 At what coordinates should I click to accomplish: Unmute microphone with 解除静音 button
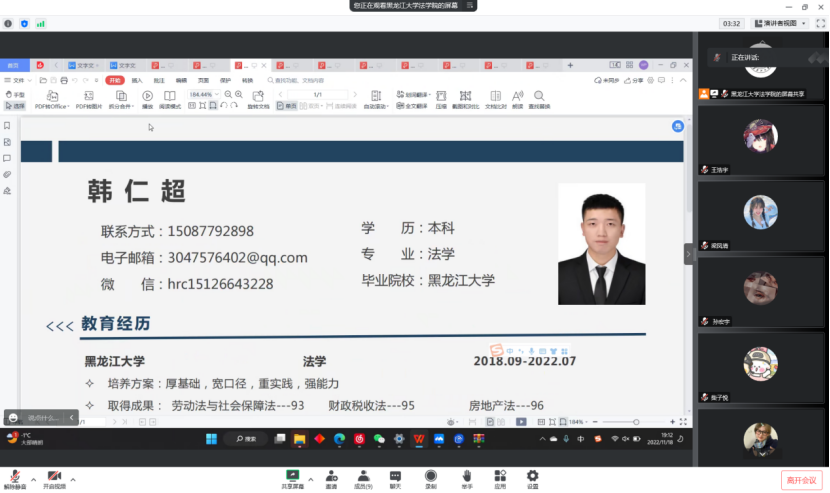15,478
